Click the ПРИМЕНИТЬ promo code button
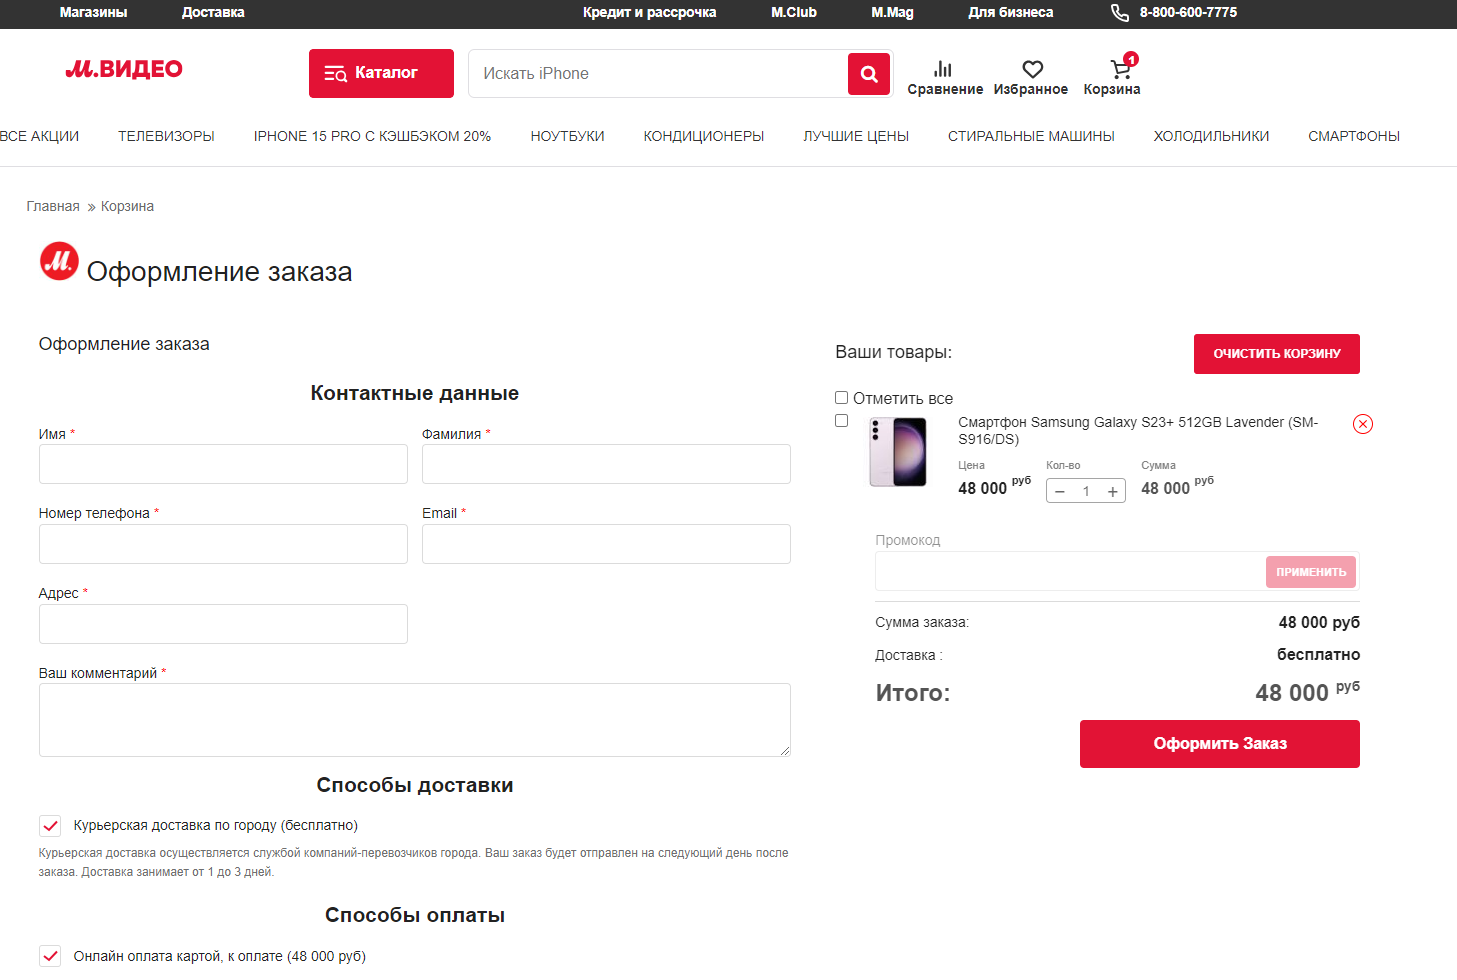This screenshot has height=980, width=1457. 1311,572
